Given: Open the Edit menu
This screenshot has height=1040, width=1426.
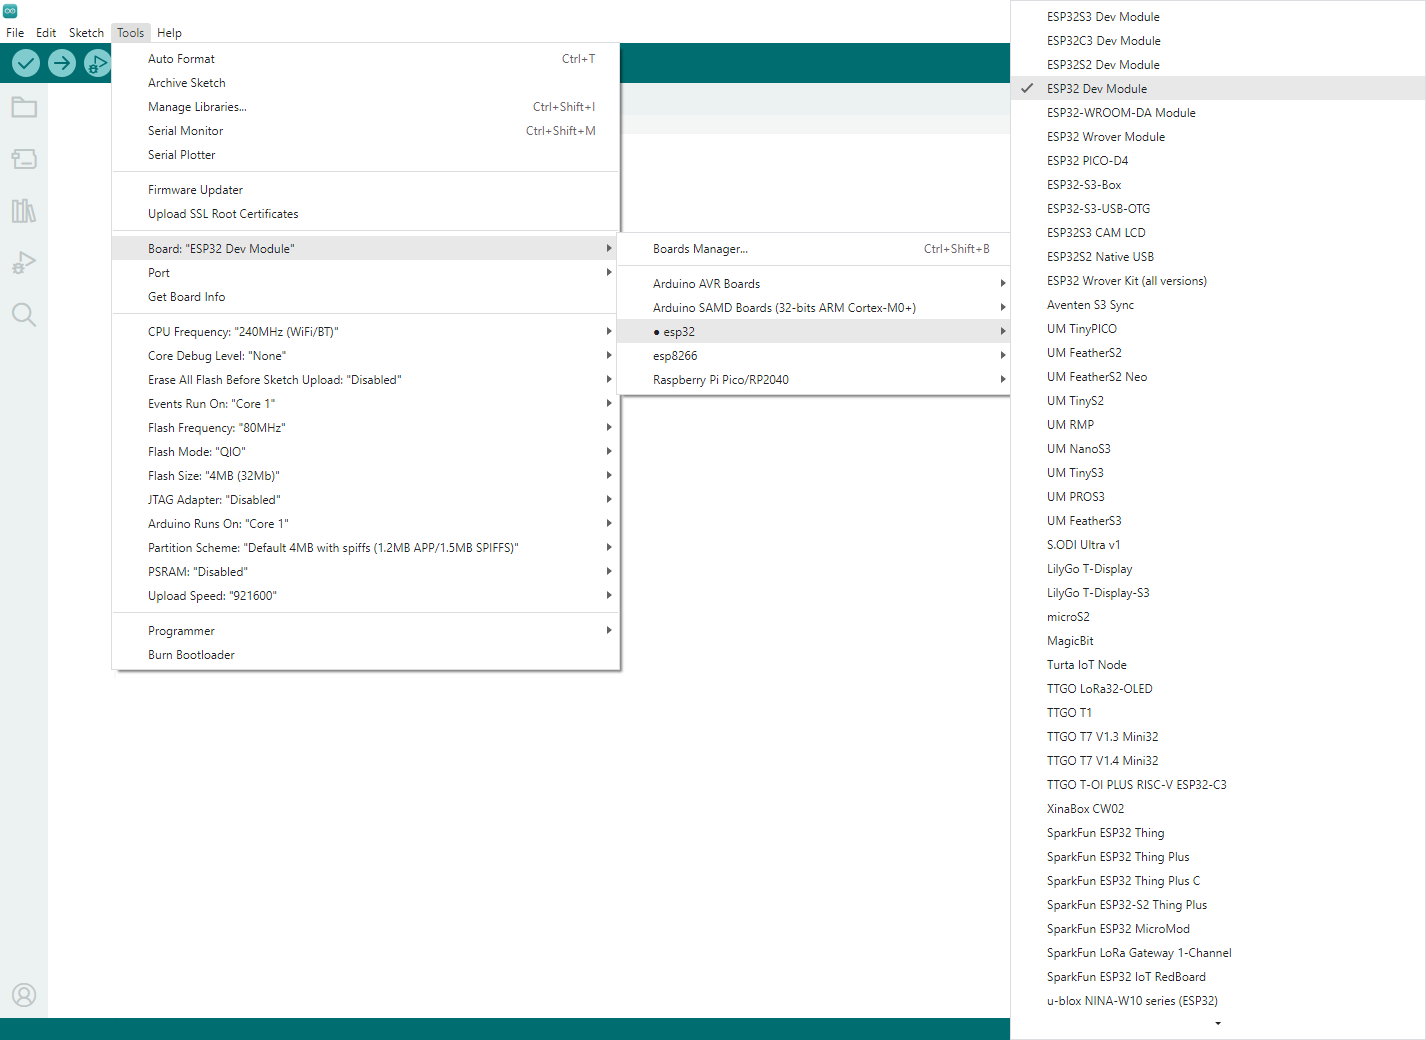Looking at the screenshot, I should coord(46,33).
